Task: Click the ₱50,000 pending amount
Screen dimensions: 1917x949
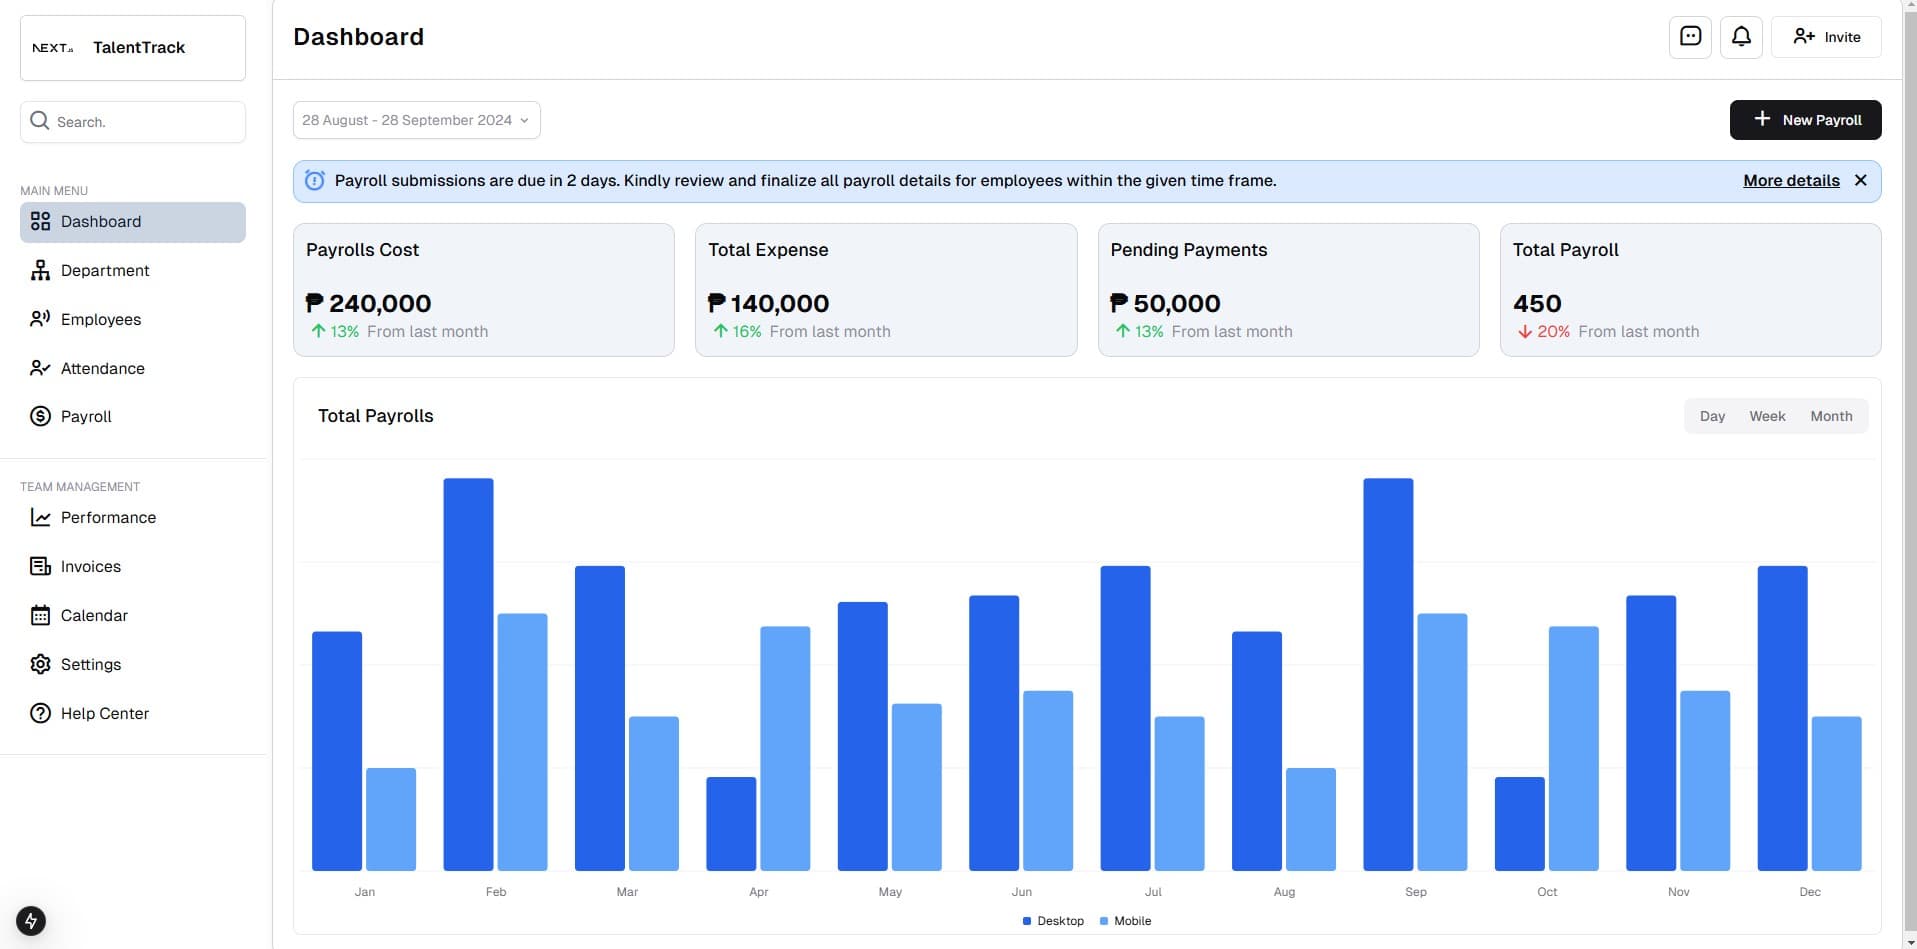Action: (1165, 304)
